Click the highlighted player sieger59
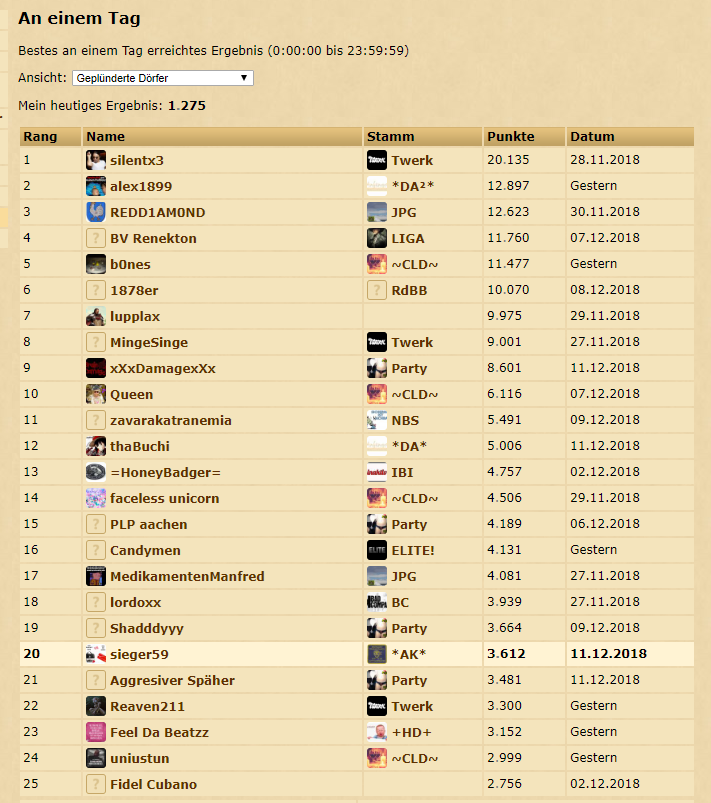 tap(139, 654)
